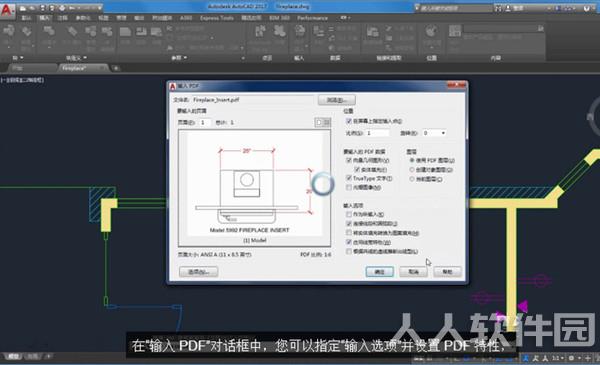Viewport: 600px width, 365px height.
Task: Open the 注释 ribbon tab
Action: [x=62, y=18]
